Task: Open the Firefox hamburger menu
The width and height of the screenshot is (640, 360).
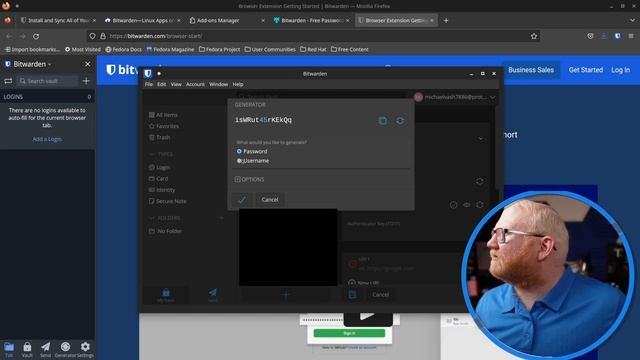Action: point(631,36)
